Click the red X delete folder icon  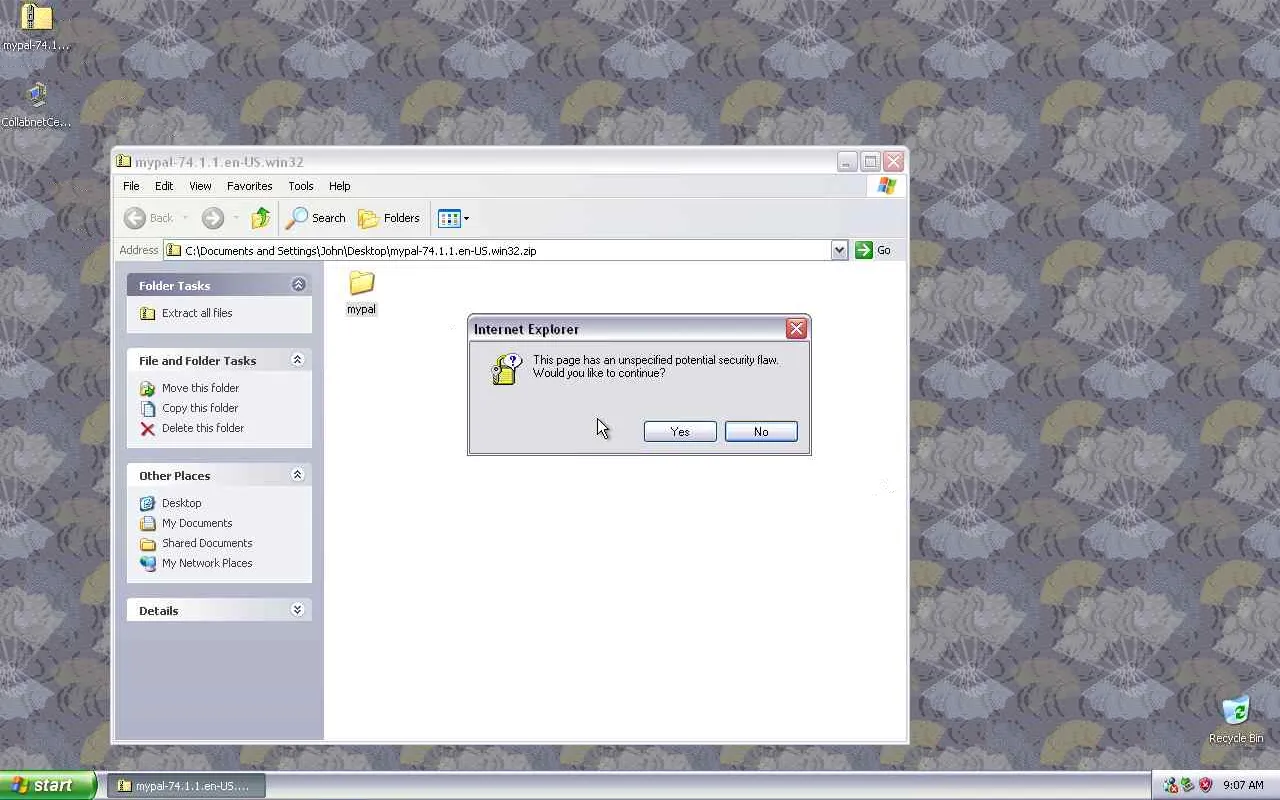[x=147, y=428]
